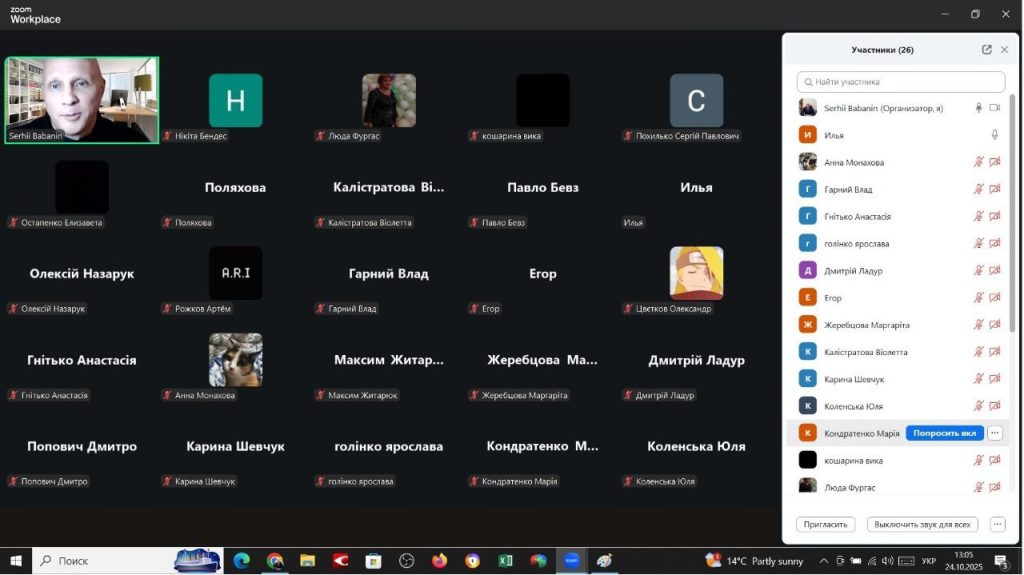Launch Excel from the taskbar
This screenshot has width=1024, height=575.
(505, 561)
